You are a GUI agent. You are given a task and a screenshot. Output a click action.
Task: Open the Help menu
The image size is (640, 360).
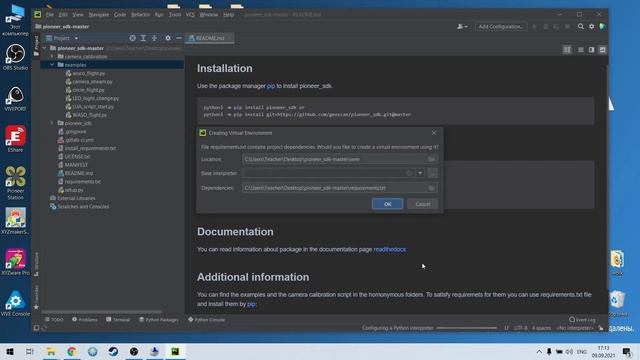[229, 15]
